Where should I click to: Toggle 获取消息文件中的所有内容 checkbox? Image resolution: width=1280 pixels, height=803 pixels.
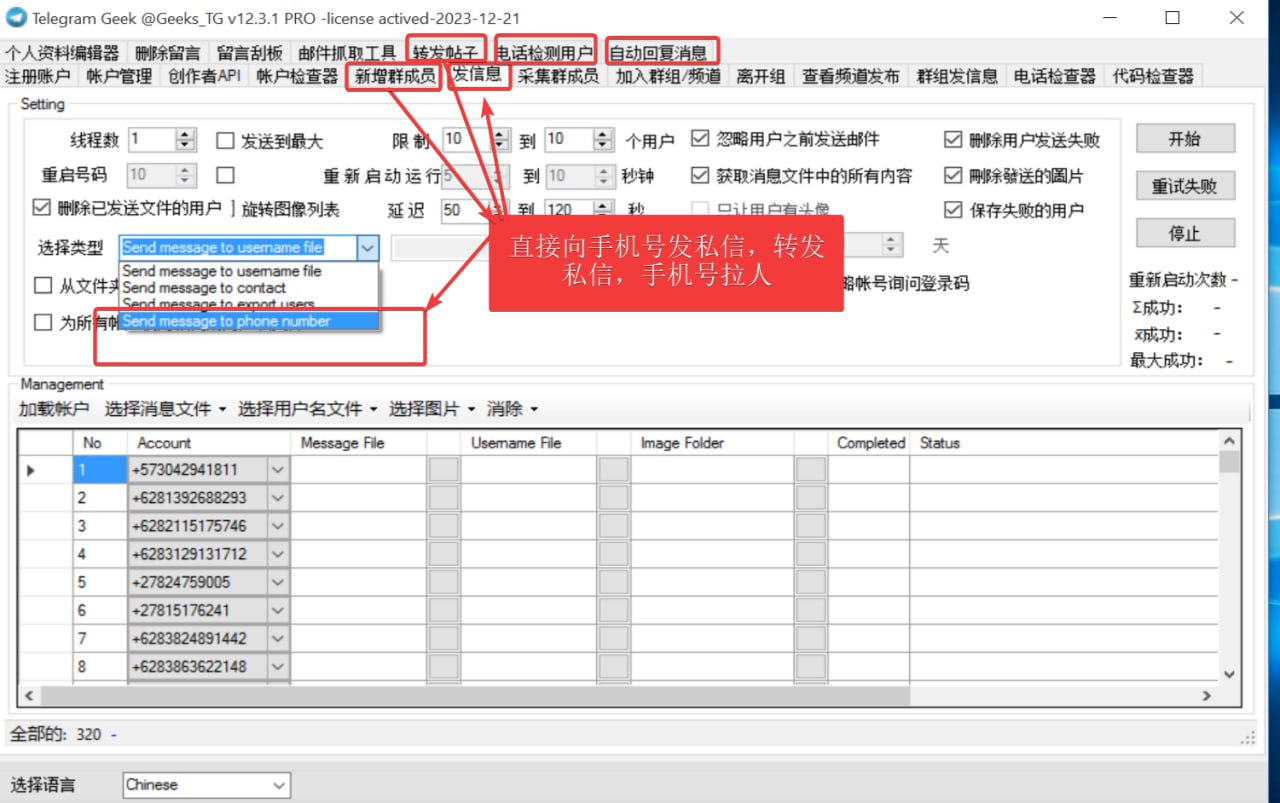pos(700,175)
